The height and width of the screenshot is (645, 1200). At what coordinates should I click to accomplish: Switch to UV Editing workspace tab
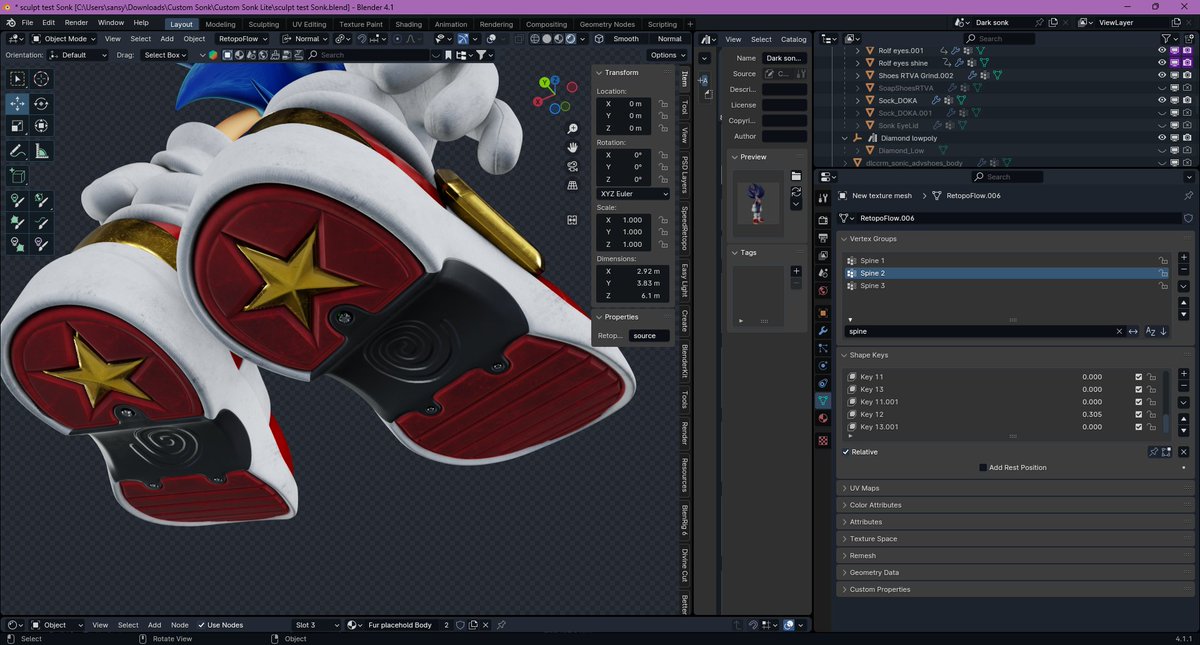click(309, 24)
